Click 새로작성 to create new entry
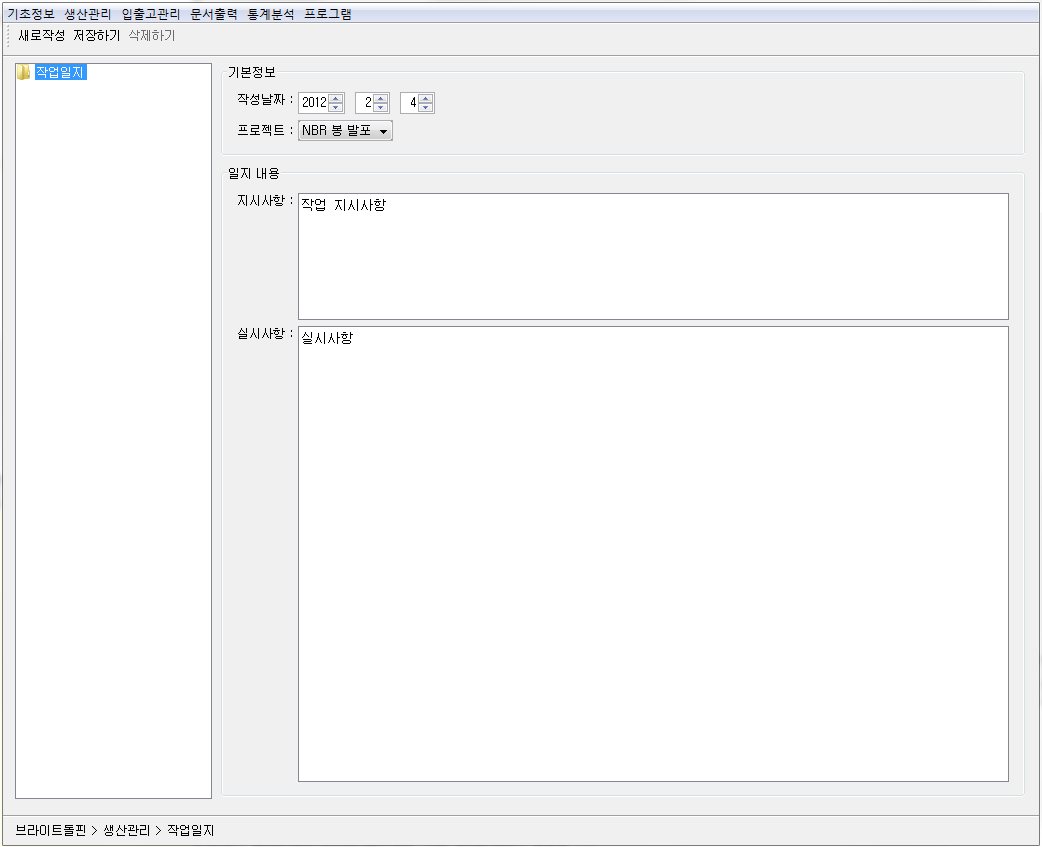The width and height of the screenshot is (1042, 847). [42, 35]
